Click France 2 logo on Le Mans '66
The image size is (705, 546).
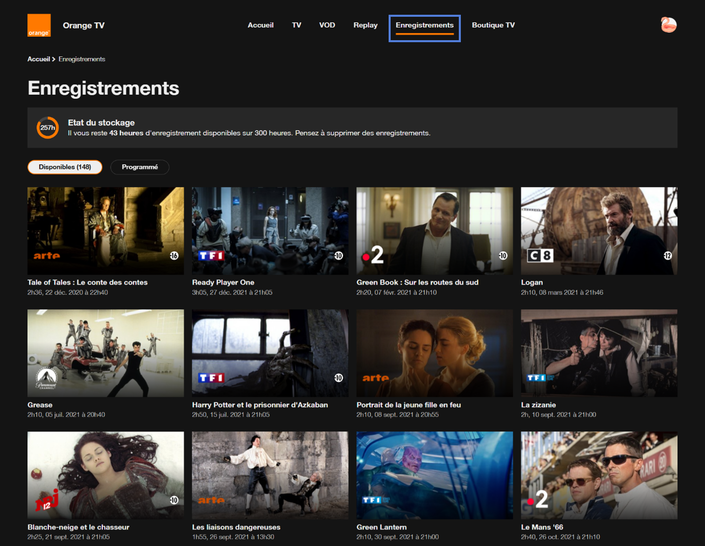(538, 500)
